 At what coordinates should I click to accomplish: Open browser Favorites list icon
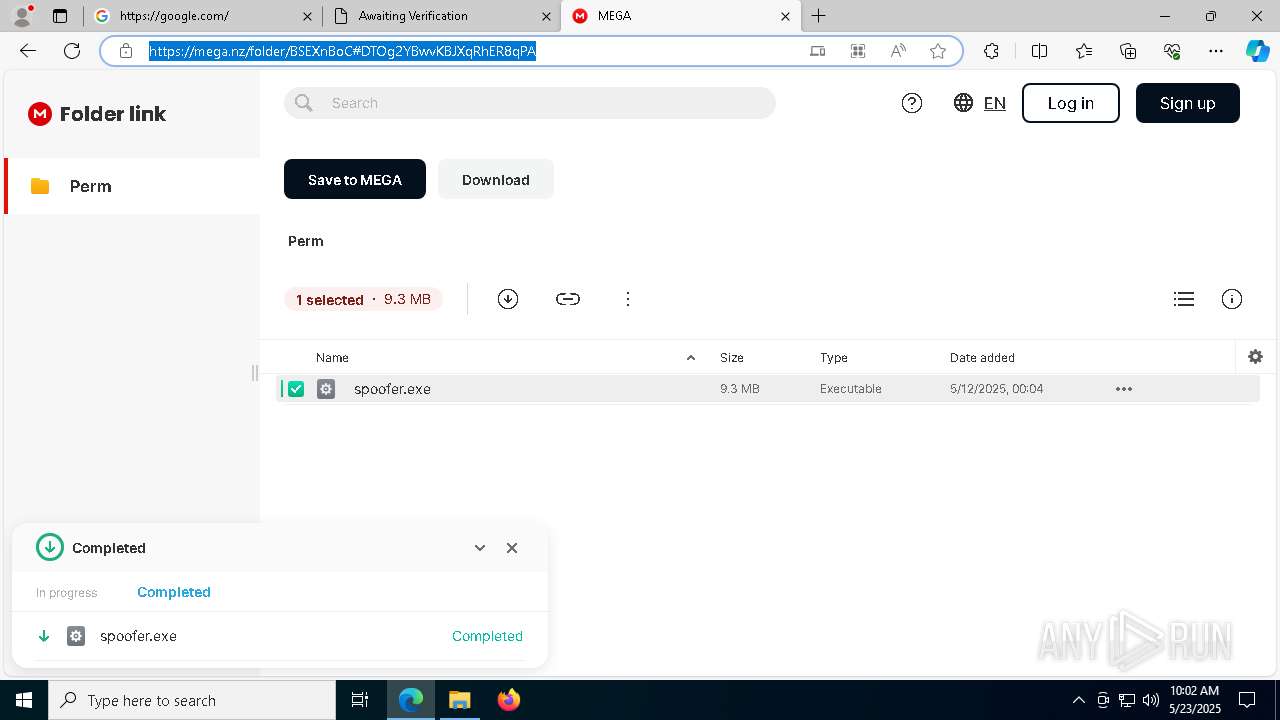coord(1084,51)
